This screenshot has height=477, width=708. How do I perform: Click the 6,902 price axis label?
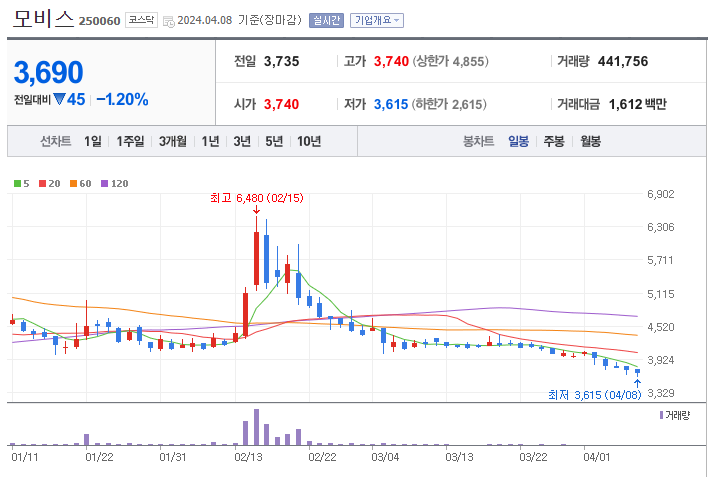(660, 194)
